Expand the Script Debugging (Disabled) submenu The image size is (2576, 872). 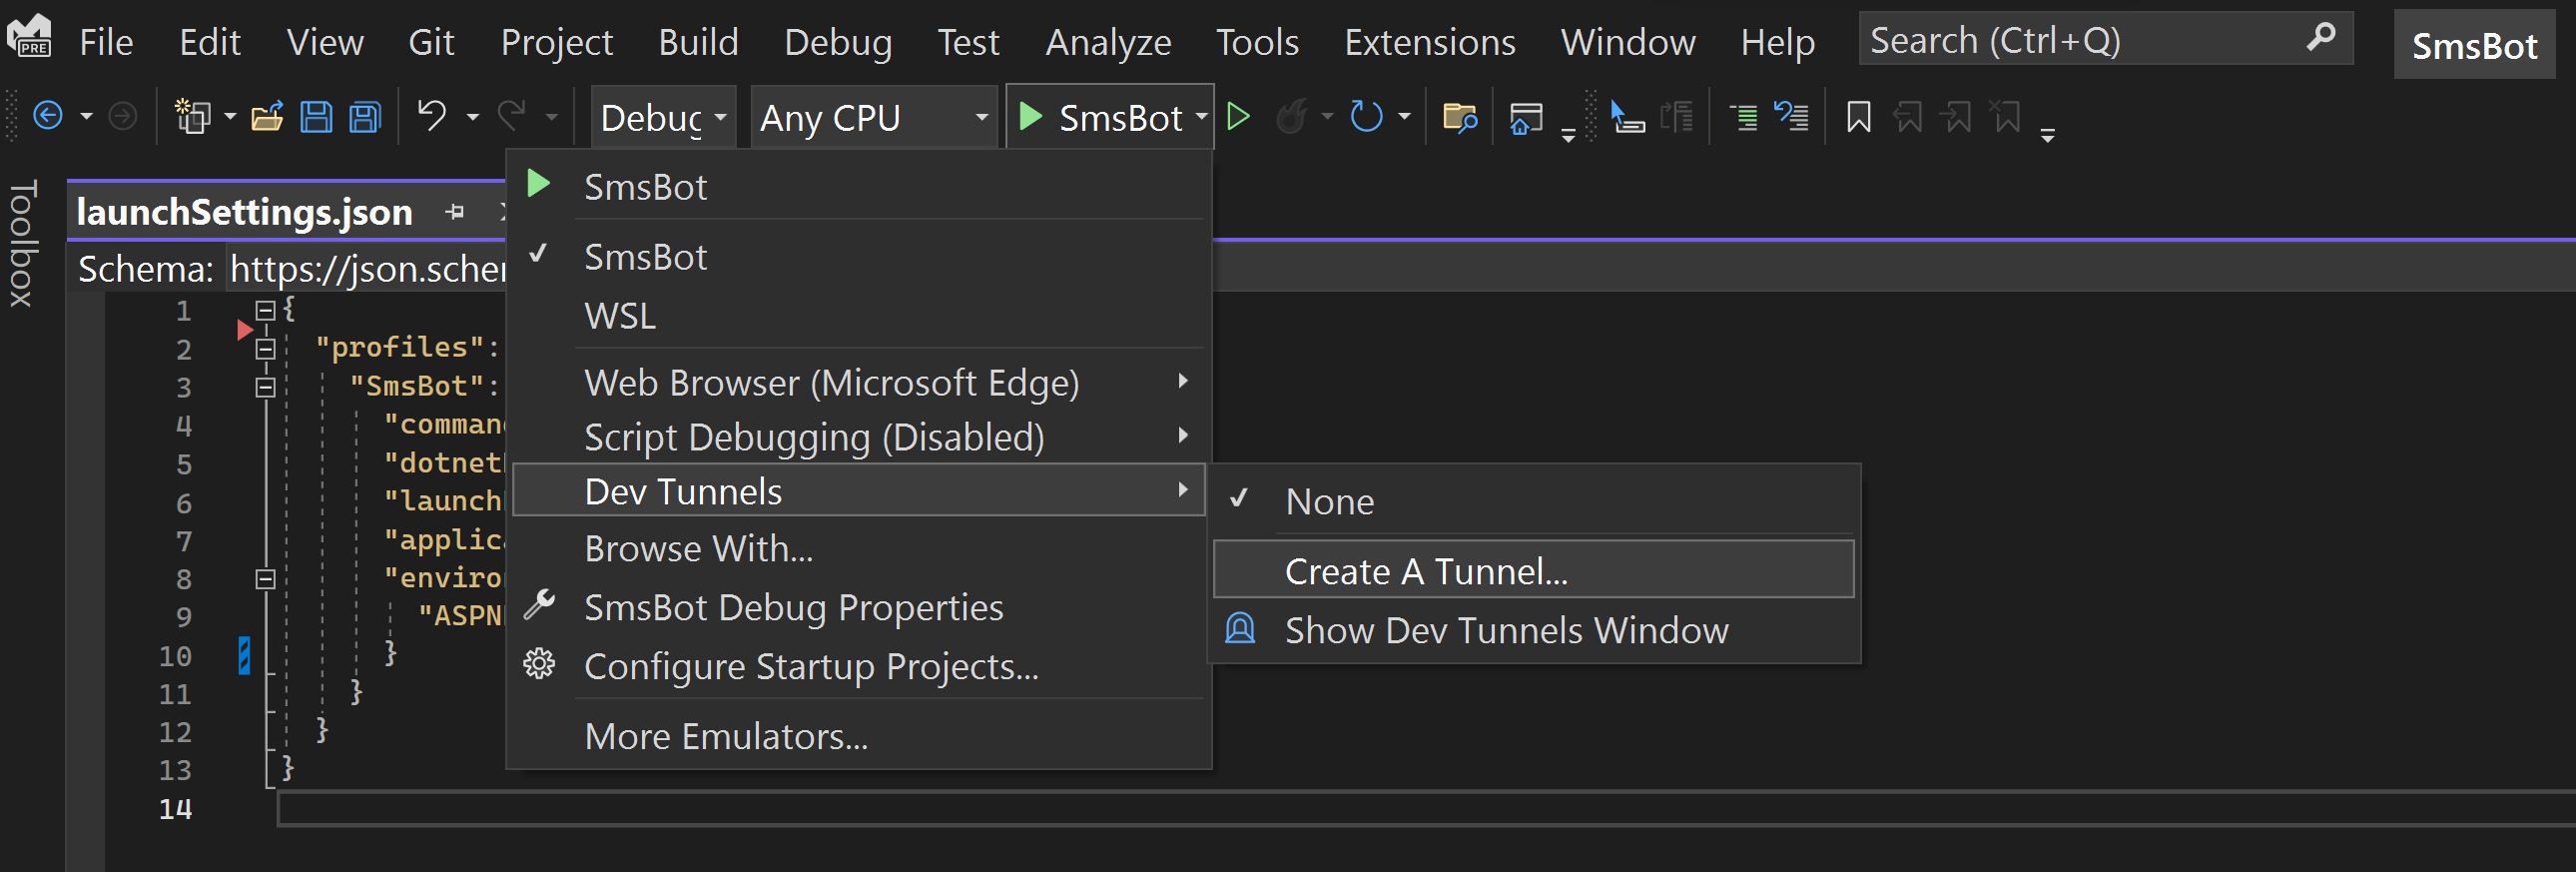pos(859,437)
